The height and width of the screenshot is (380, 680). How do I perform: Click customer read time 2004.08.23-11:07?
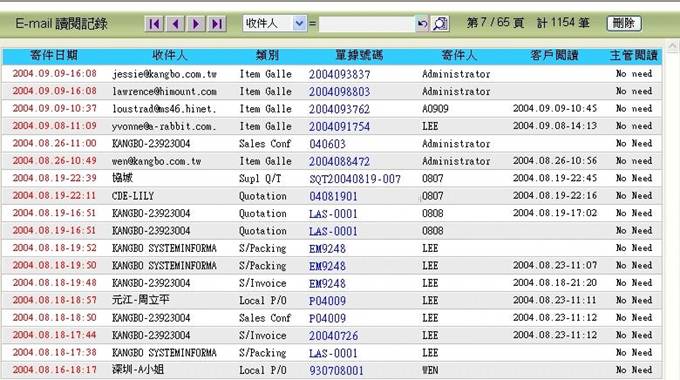[555, 265]
